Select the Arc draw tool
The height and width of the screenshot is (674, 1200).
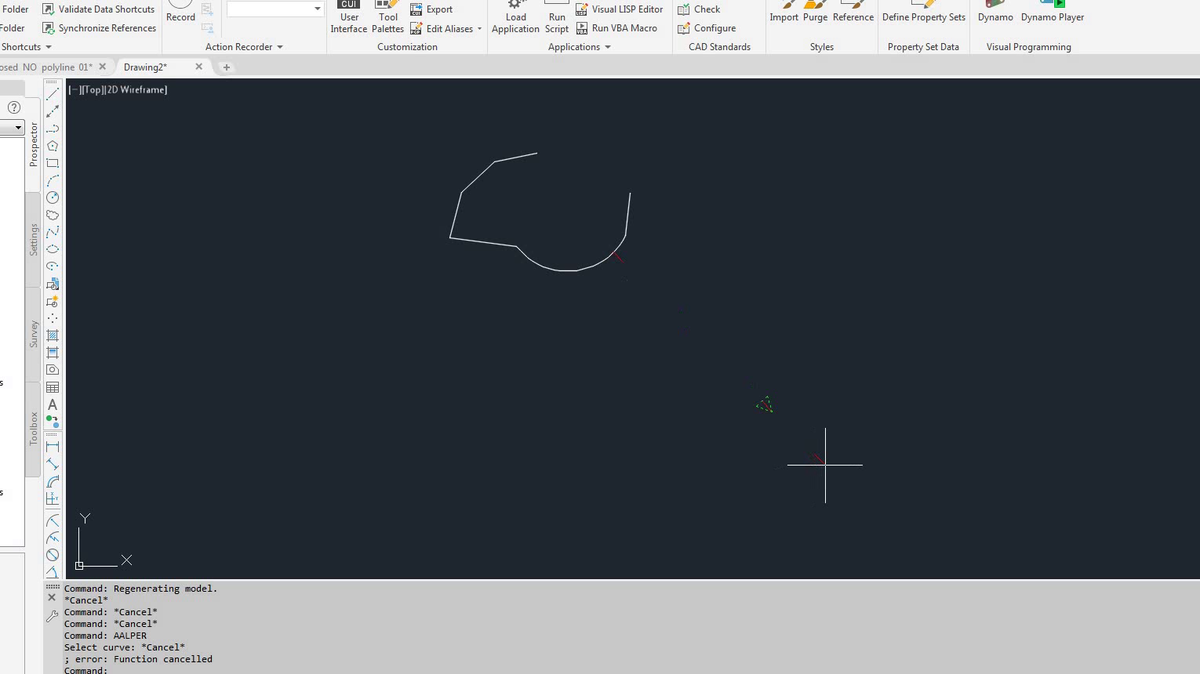point(53,179)
